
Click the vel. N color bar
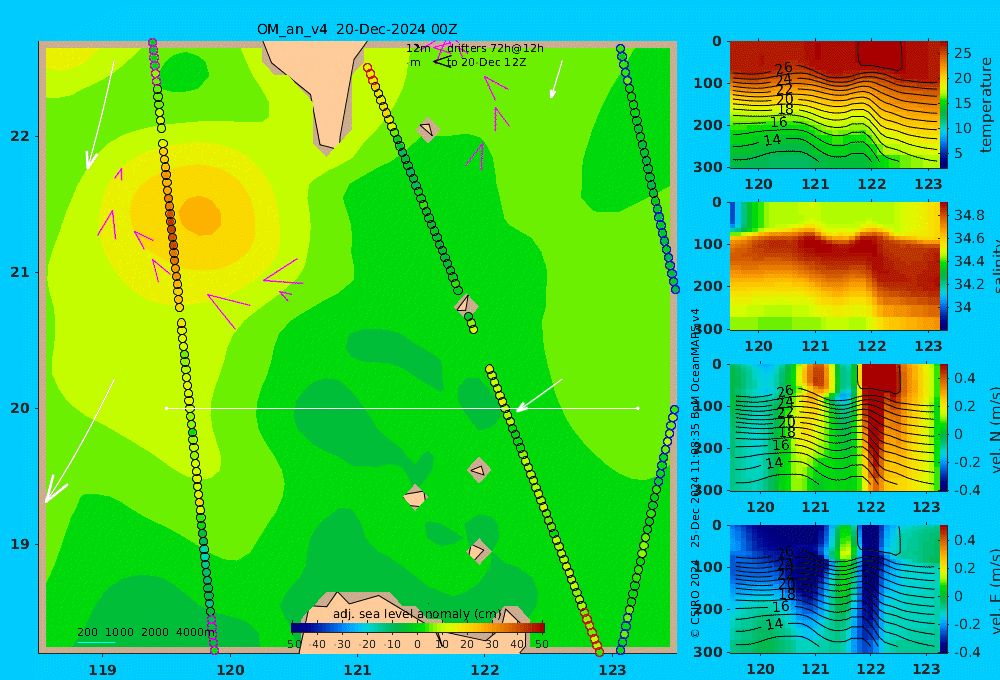pyautogui.click(x=944, y=427)
